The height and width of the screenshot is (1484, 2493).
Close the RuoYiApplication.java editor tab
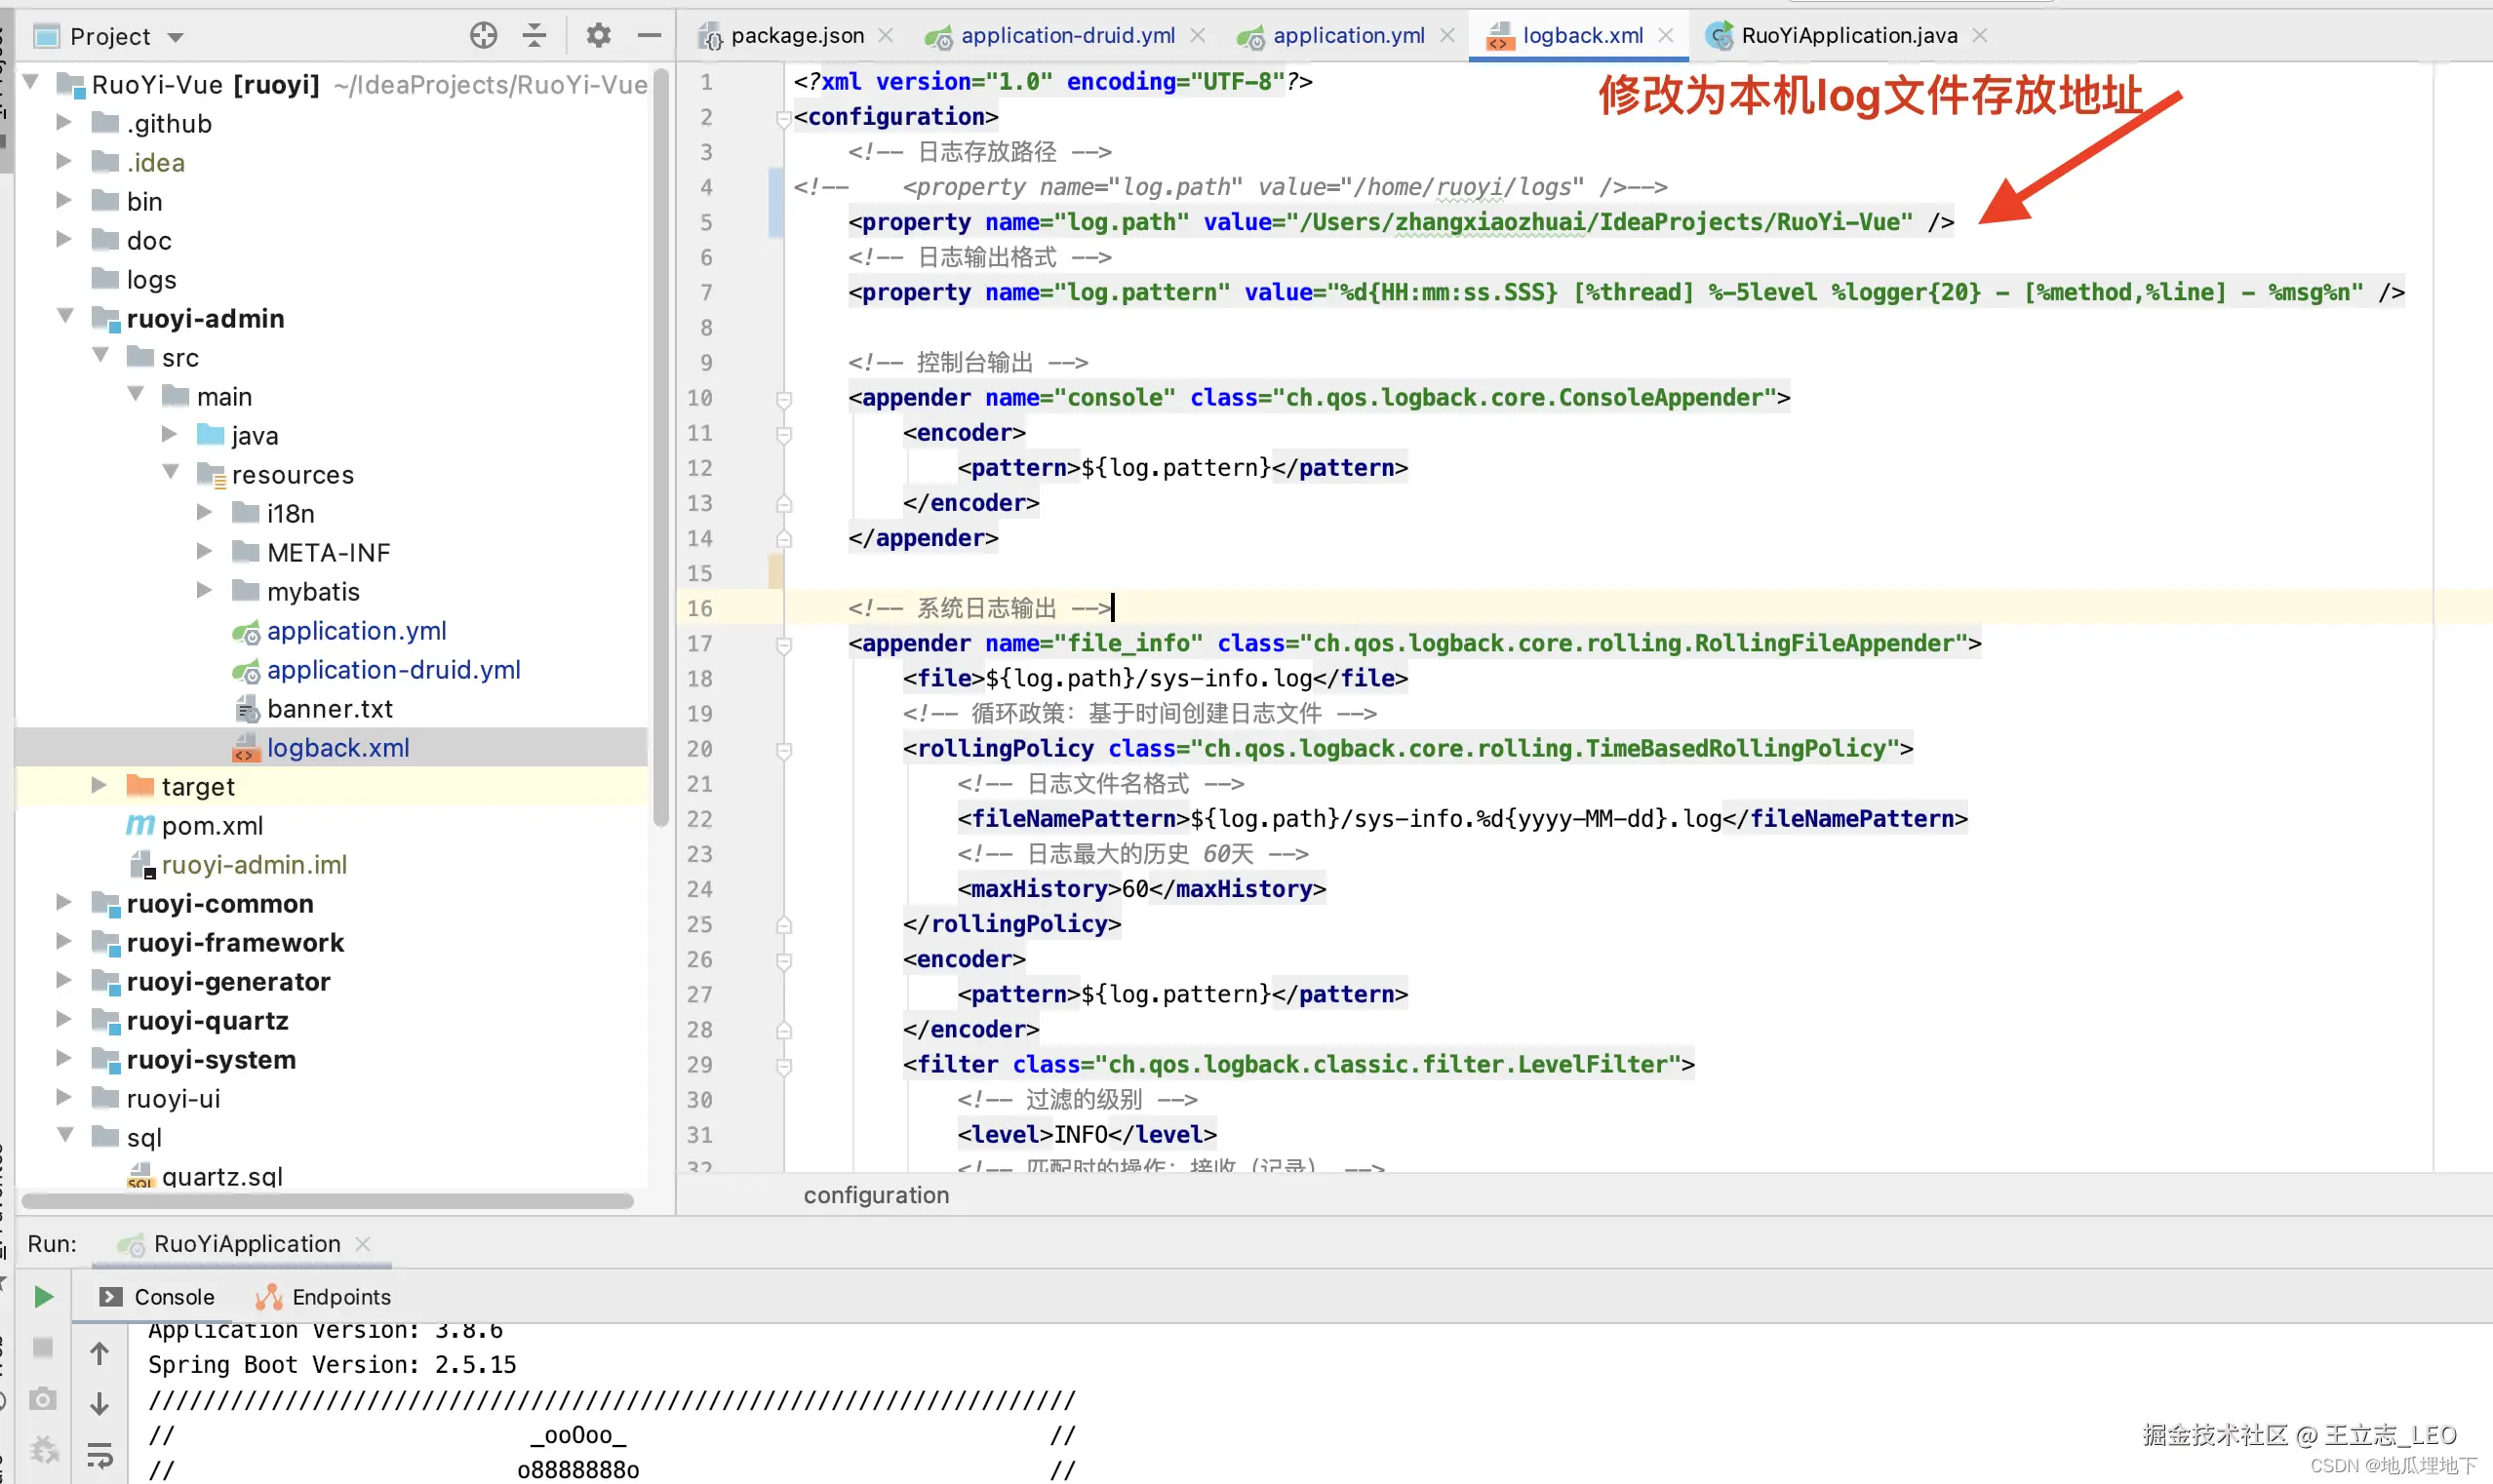click(1980, 36)
